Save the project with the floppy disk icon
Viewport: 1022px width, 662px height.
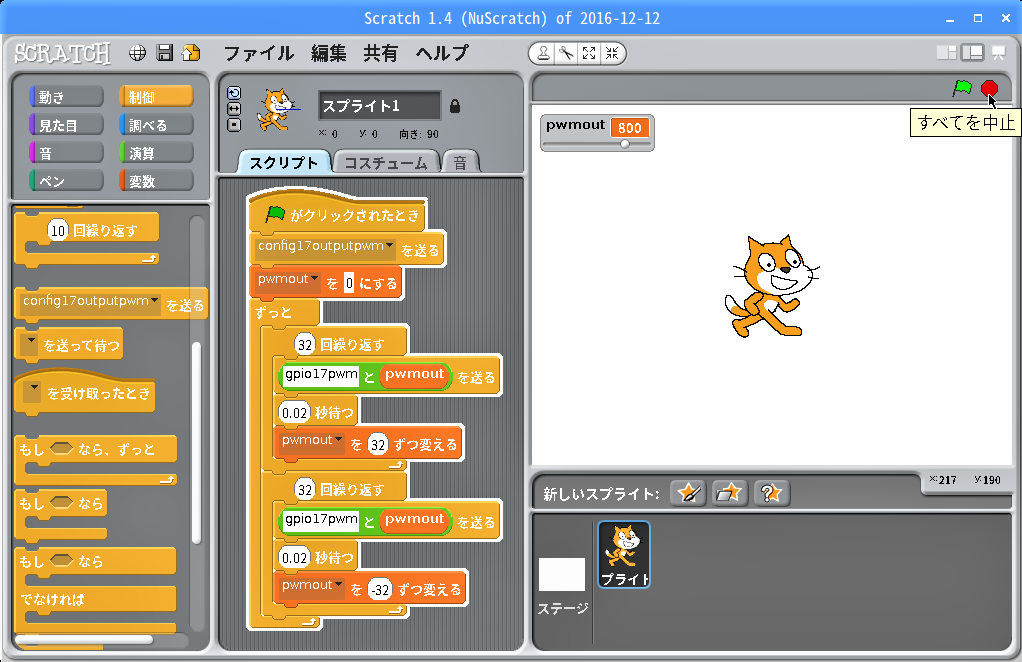pyautogui.click(x=165, y=53)
